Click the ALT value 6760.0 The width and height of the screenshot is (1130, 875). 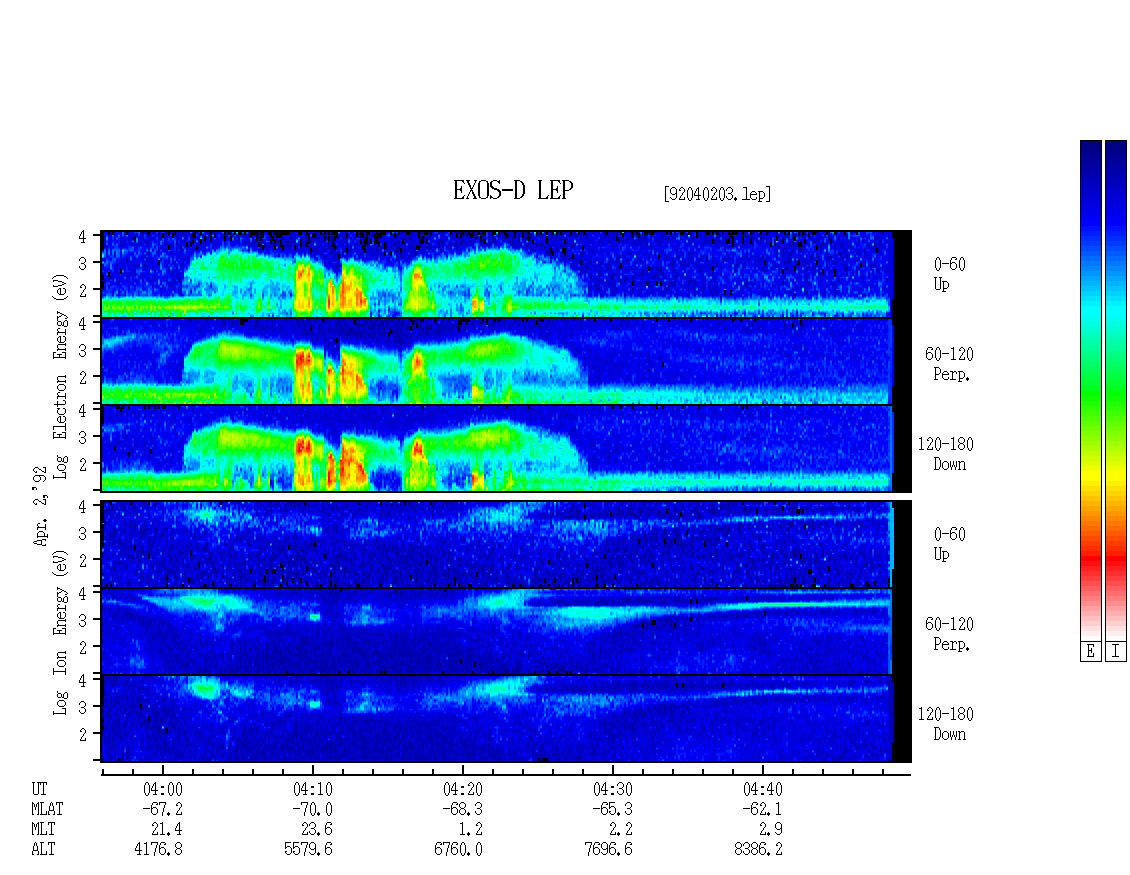click(458, 850)
